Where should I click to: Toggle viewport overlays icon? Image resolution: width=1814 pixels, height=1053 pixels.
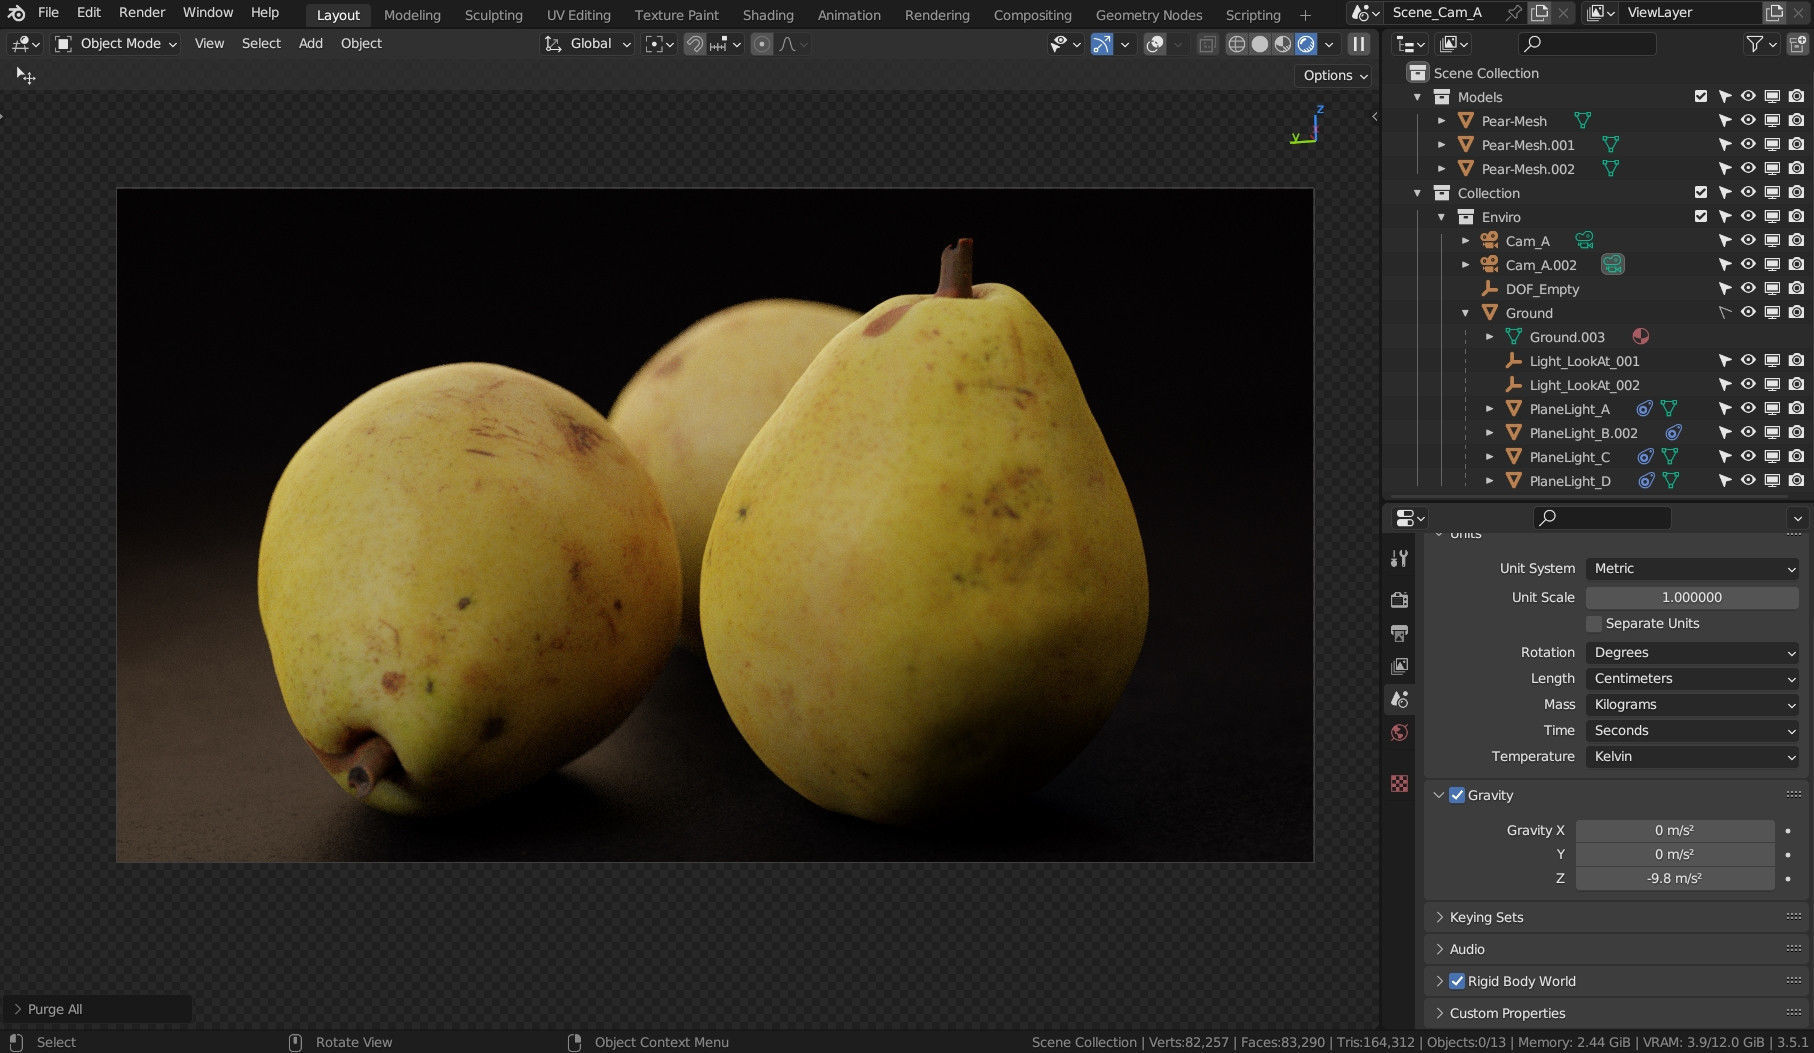[x=1155, y=44]
